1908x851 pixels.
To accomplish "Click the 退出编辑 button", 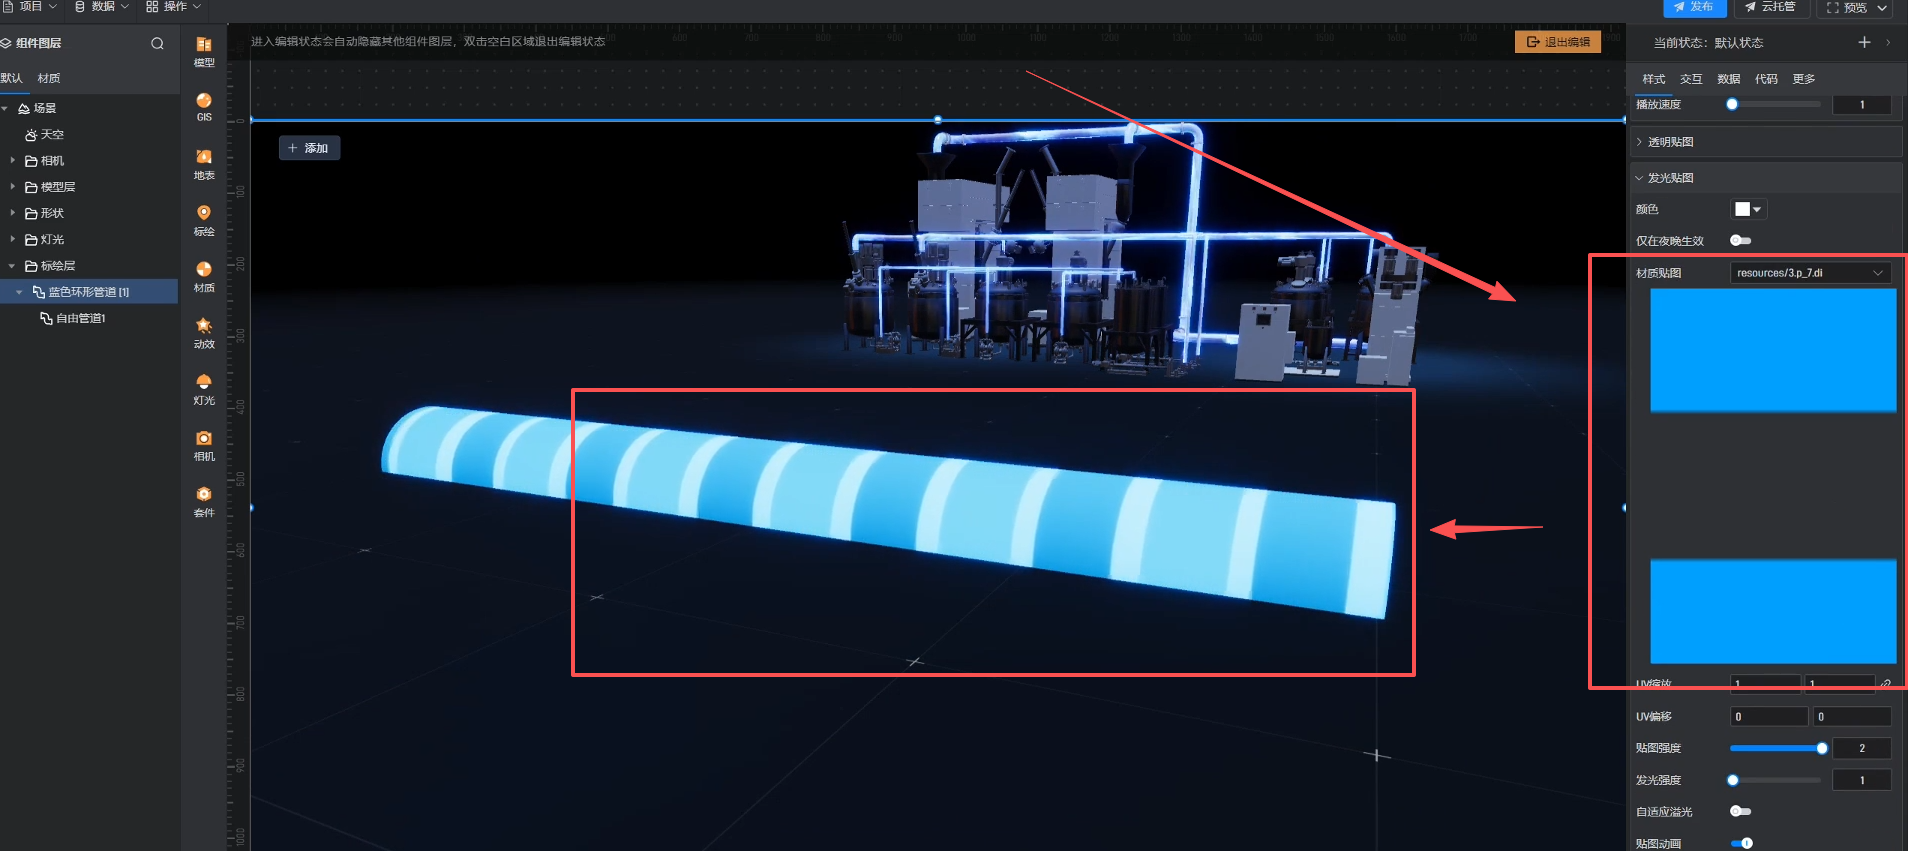I will click(x=1558, y=42).
